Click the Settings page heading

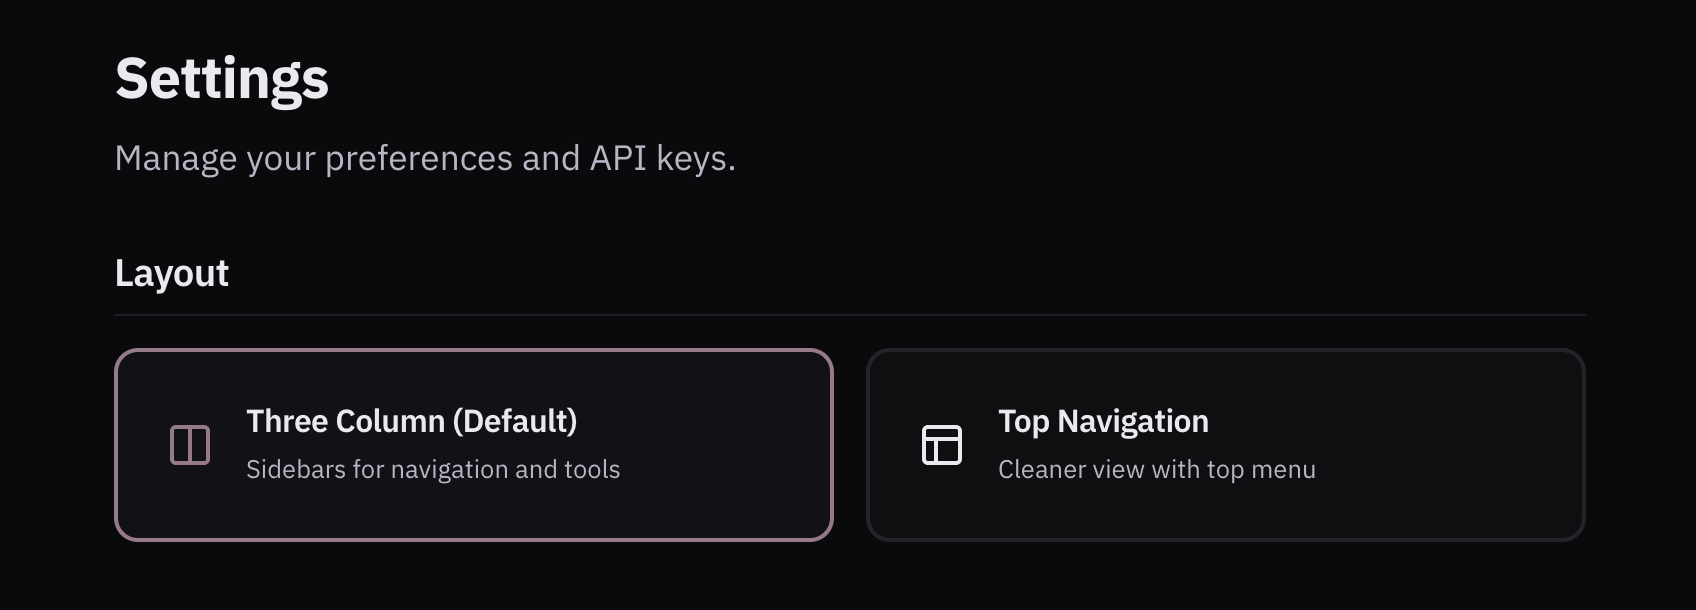point(222,79)
